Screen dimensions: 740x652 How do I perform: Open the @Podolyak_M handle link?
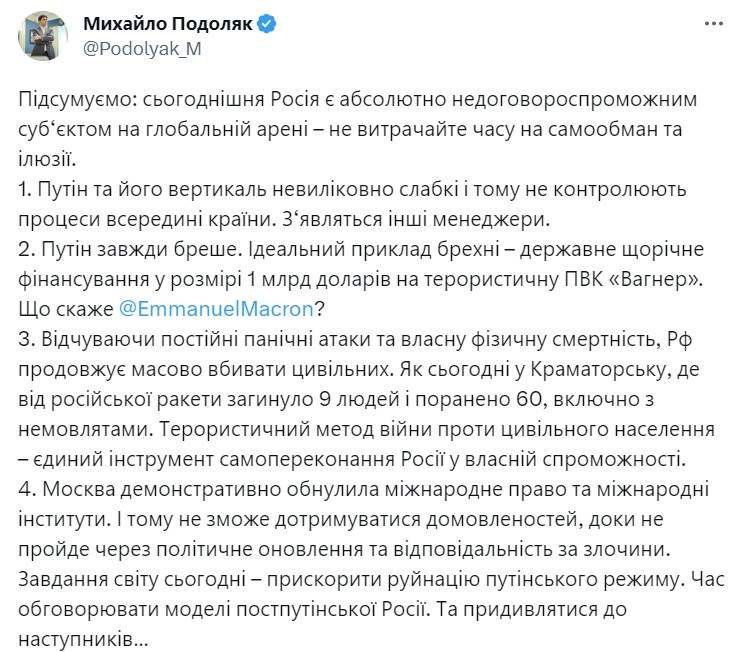(143, 49)
